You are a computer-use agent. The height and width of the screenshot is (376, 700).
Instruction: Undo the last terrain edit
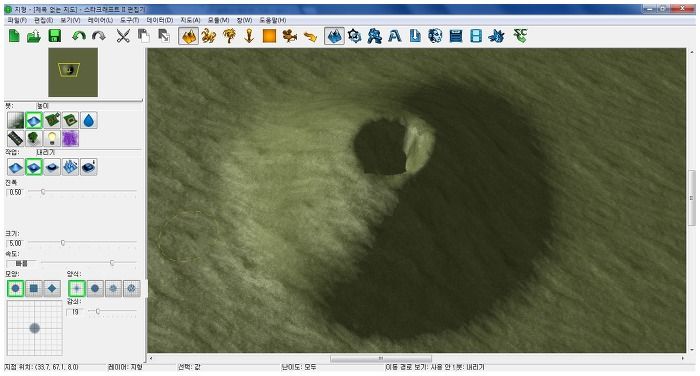coord(79,36)
